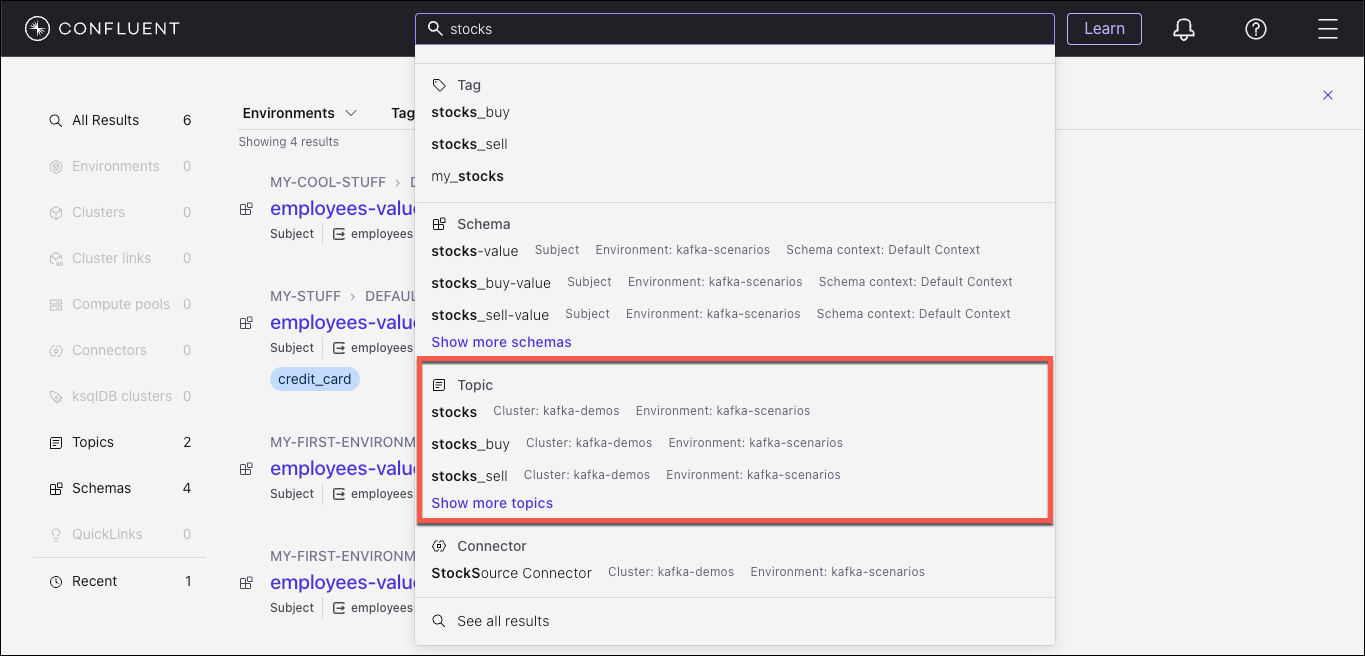The image size is (1365, 656).
Task: Click See all results at the bottom
Action: point(503,620)
